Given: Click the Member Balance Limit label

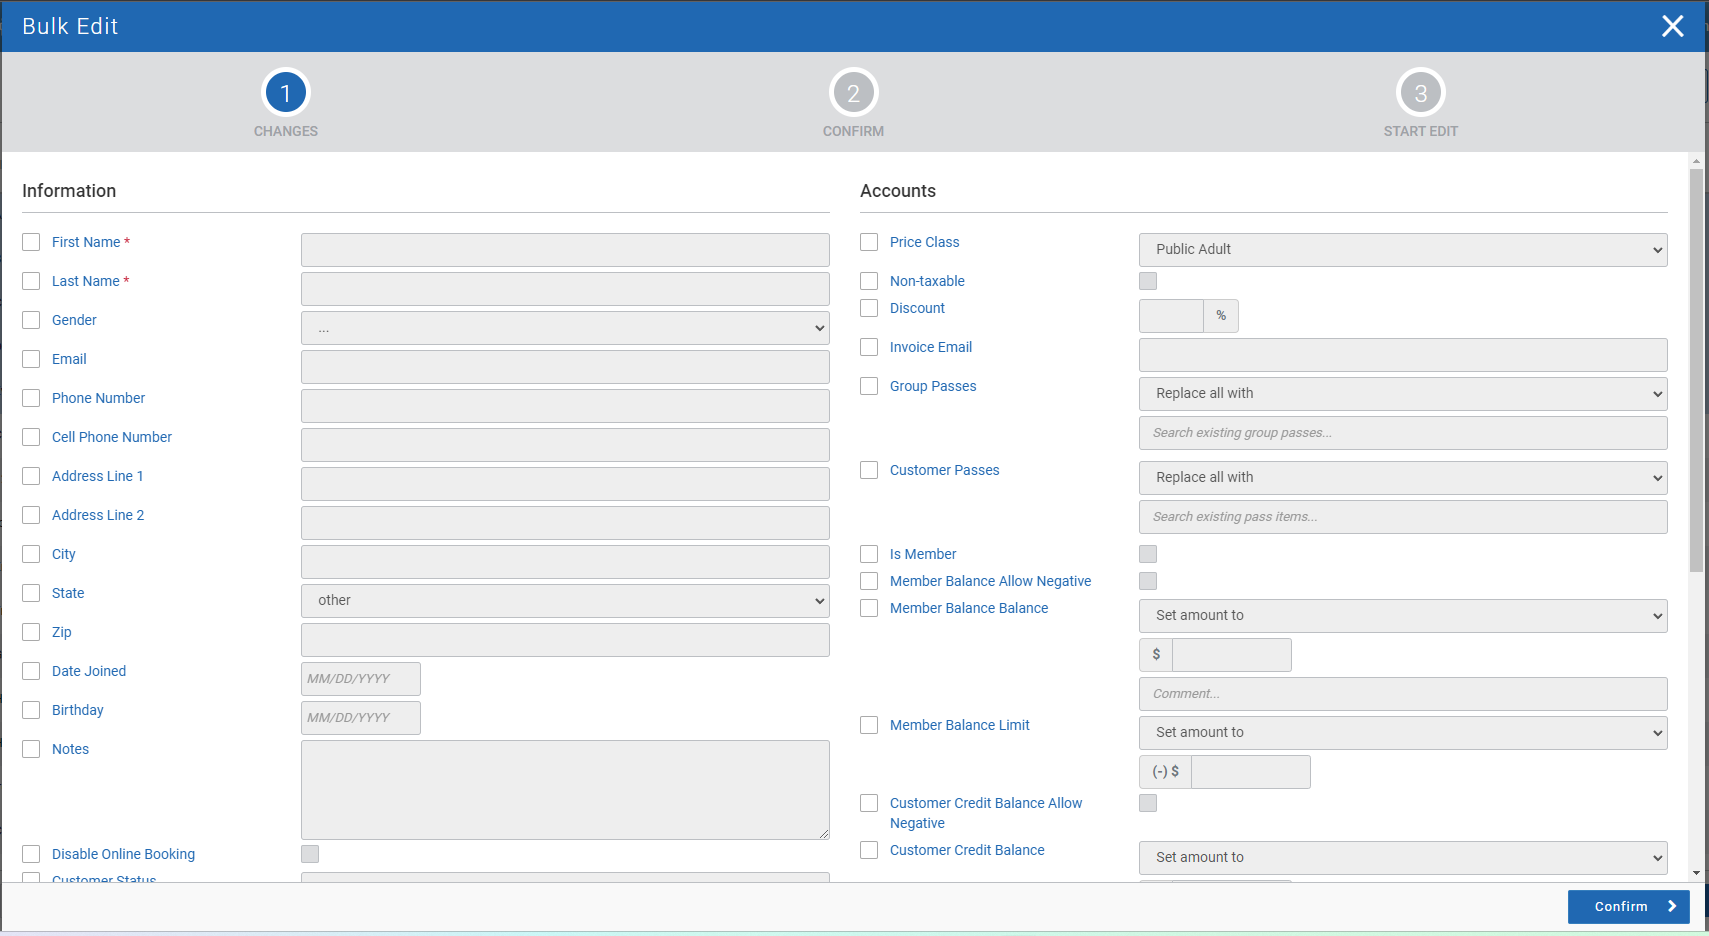Looking at the screenshot, I should point(959,725).
